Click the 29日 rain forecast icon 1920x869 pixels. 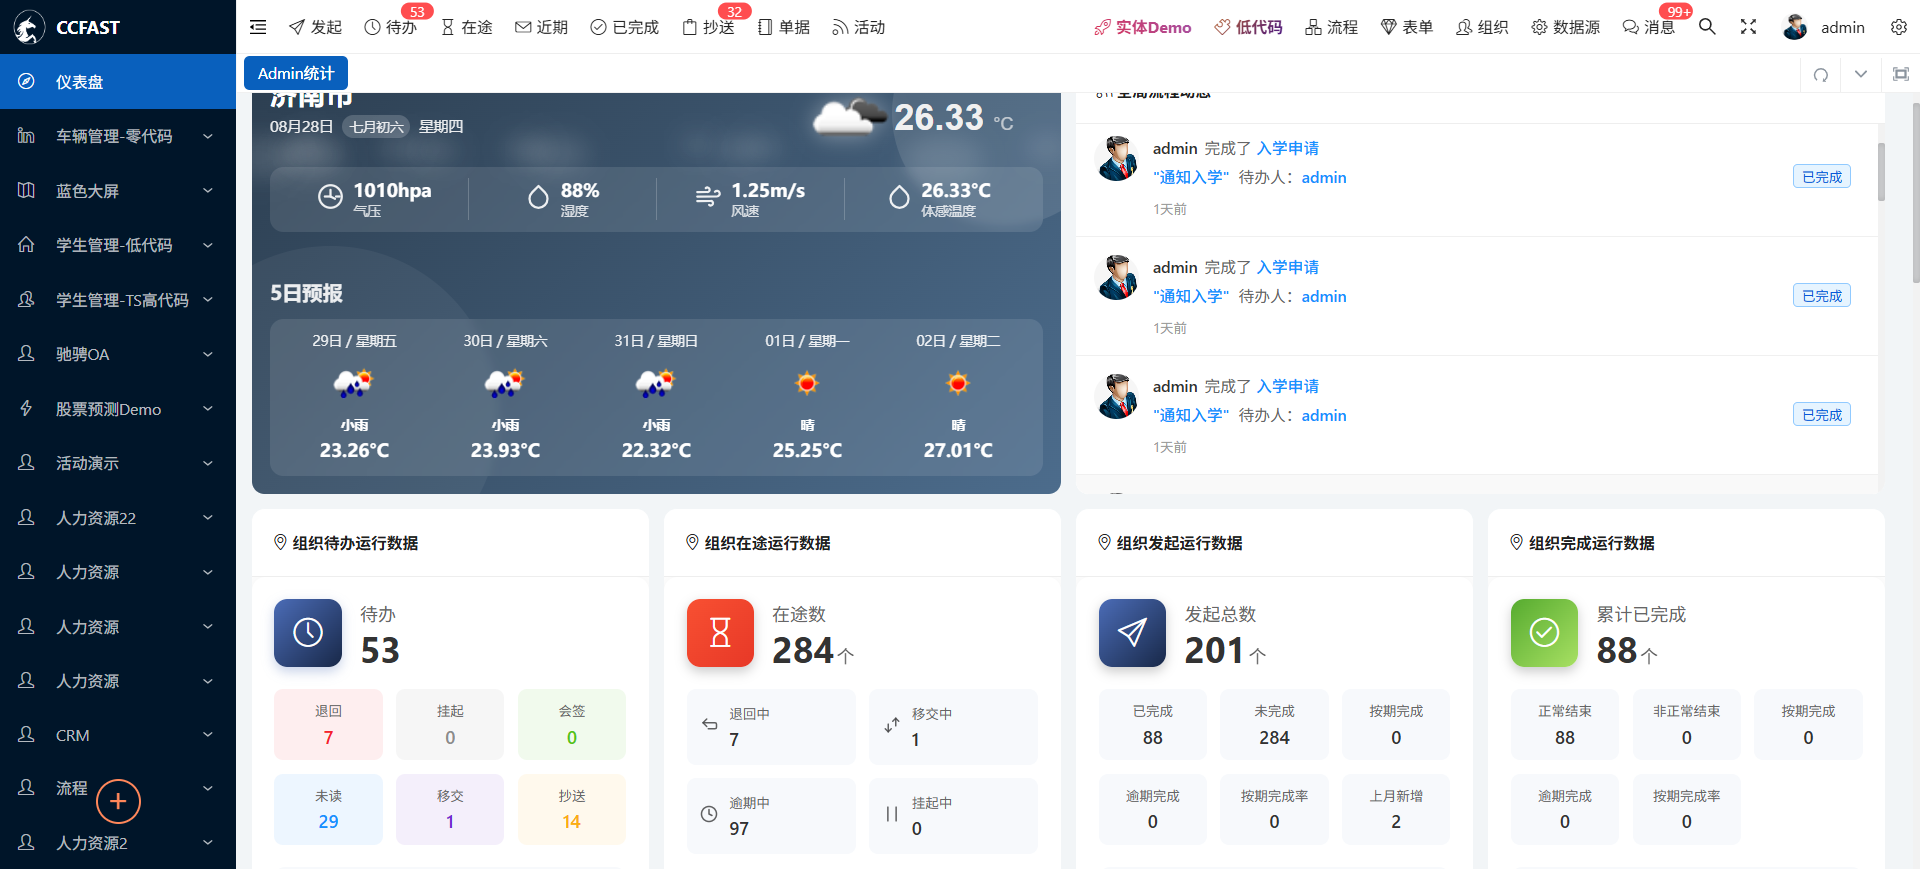pos(353,383)
